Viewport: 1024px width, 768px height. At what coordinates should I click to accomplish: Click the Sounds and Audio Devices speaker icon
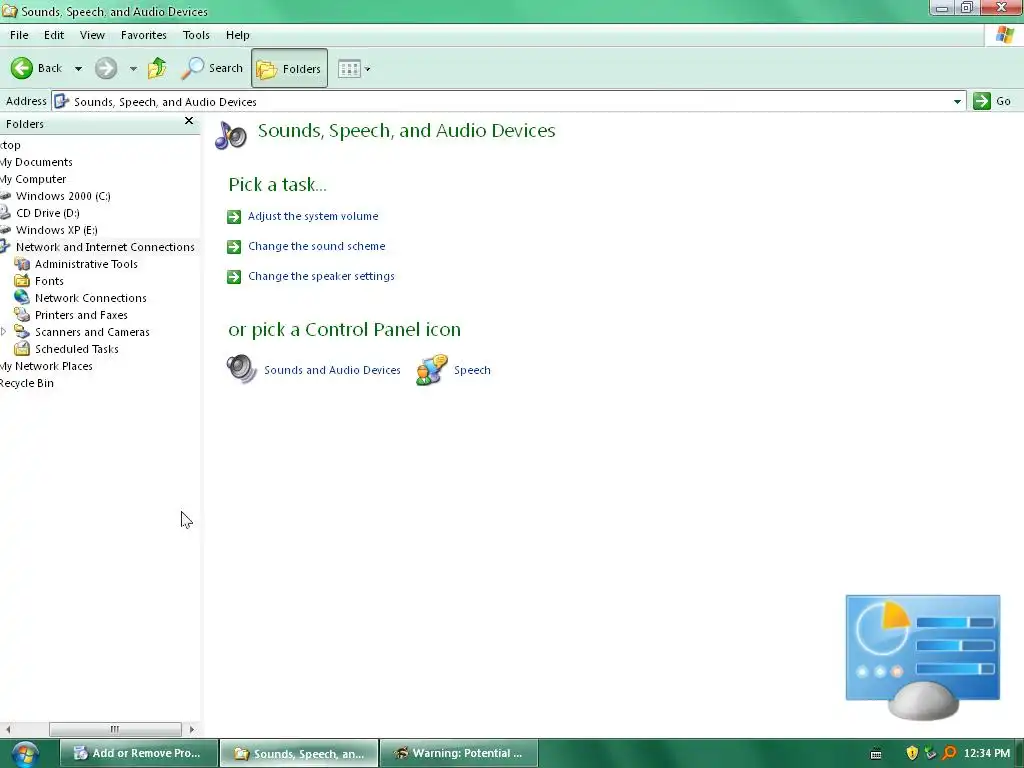(x=242, y=369)
